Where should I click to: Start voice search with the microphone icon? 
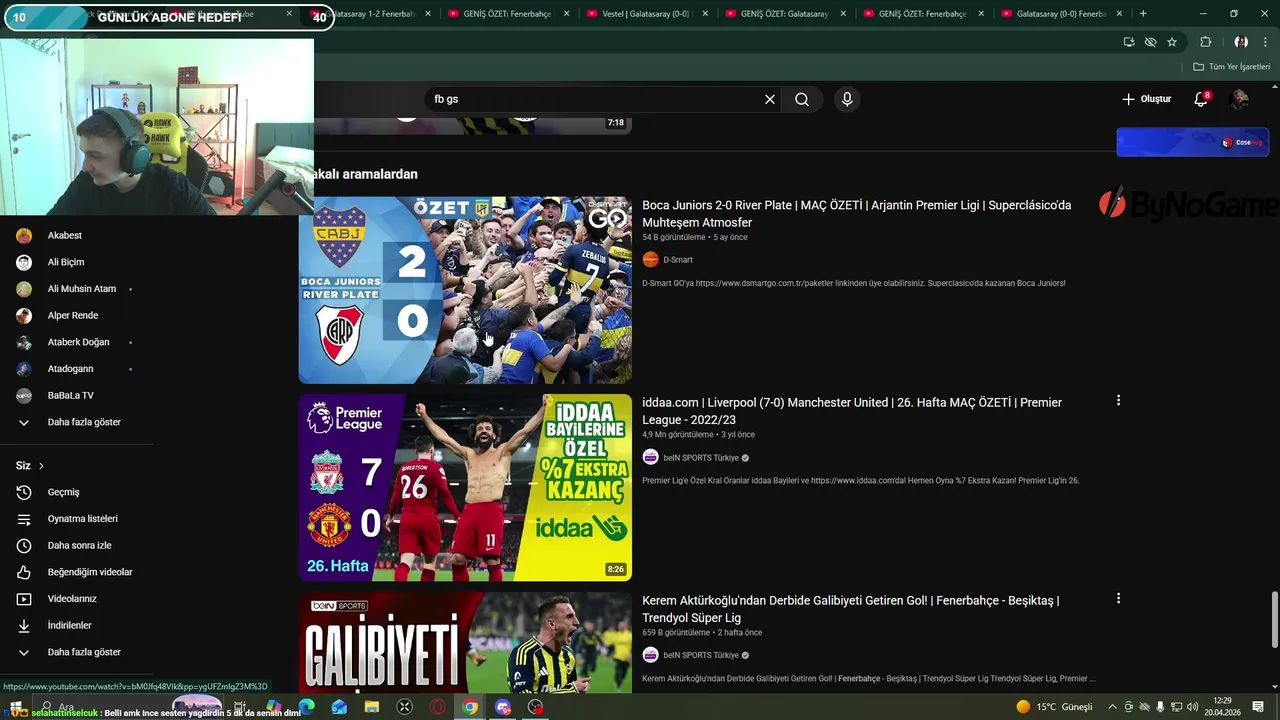pyautogui.click(x=847, y=99)
